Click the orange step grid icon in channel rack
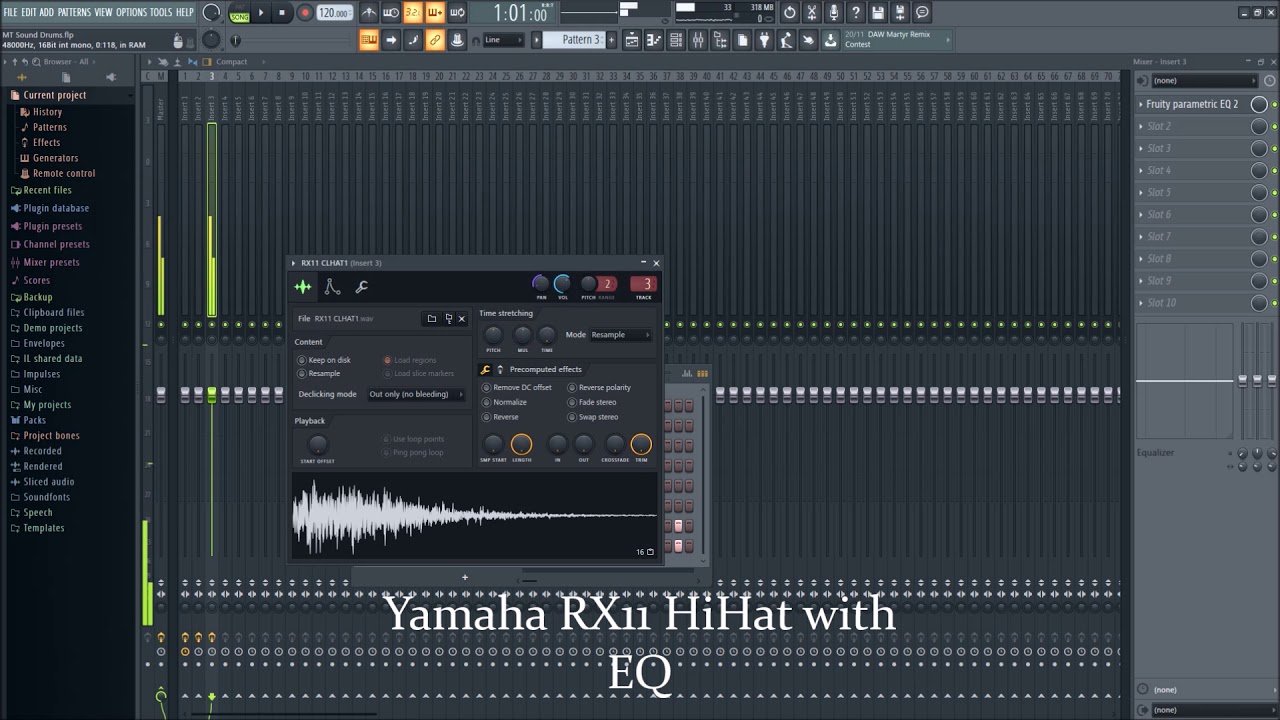Image resolution: width=1280 pixels, height=720 pixels. point(702,374)
